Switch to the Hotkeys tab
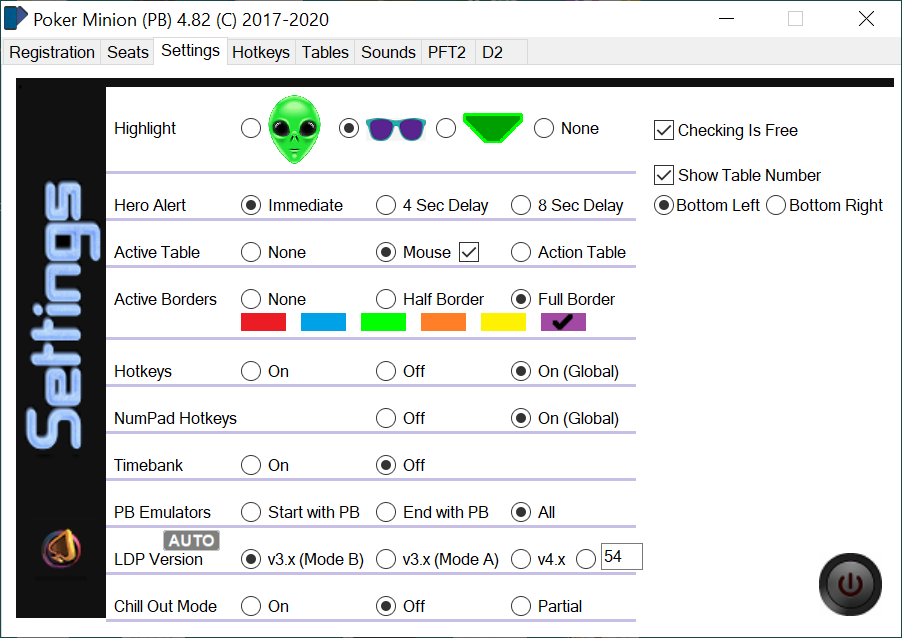Viewport: 902px width, 638px height. [261, 52]
